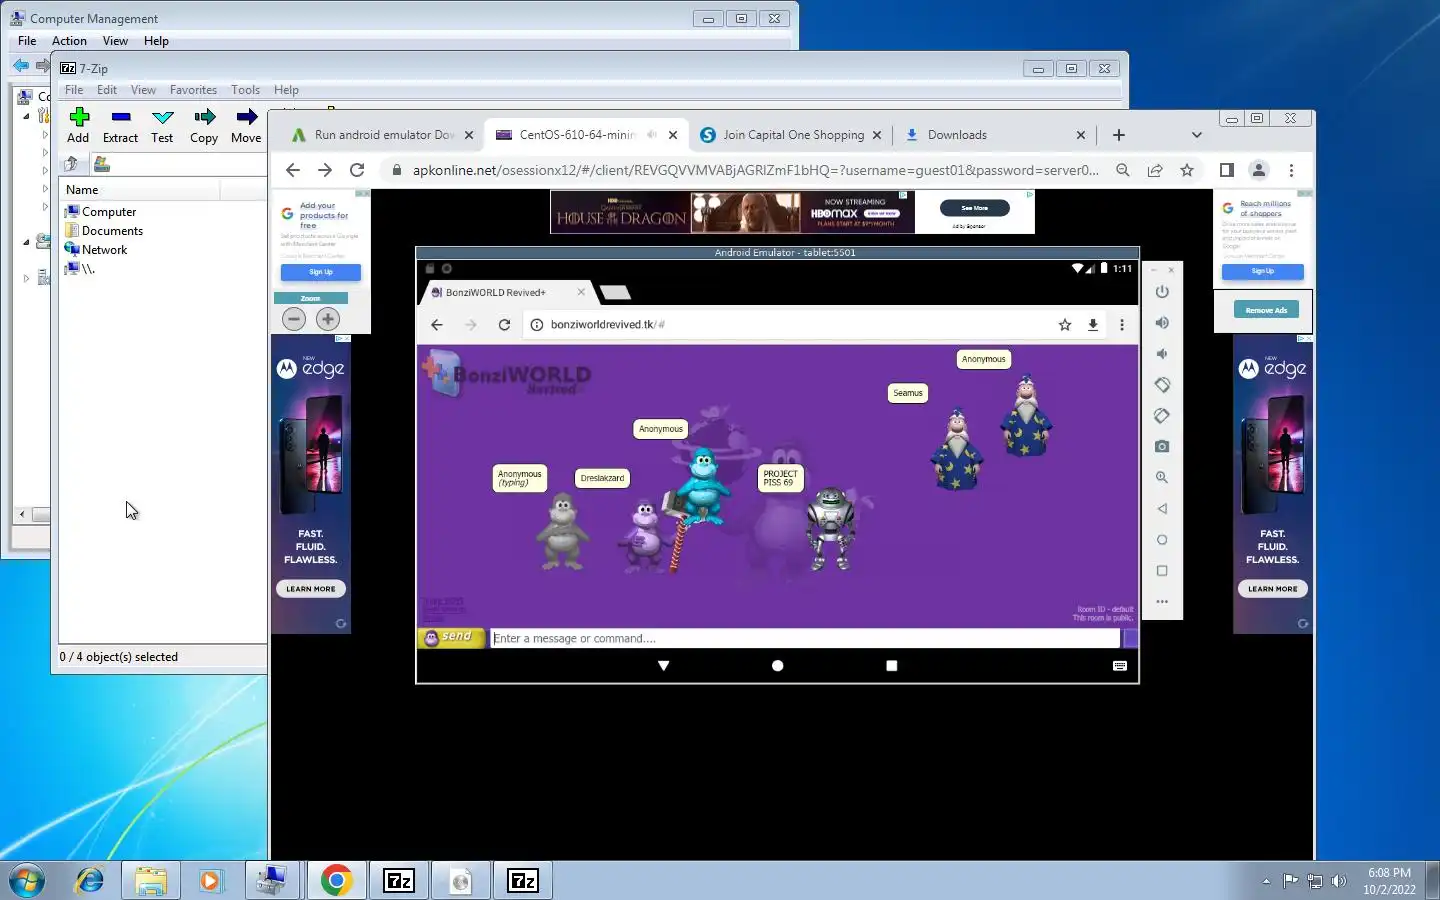Click the taskbar volume speaker icon
The width and height of the screenshot is (1440, 900).
pos(1339,881)
